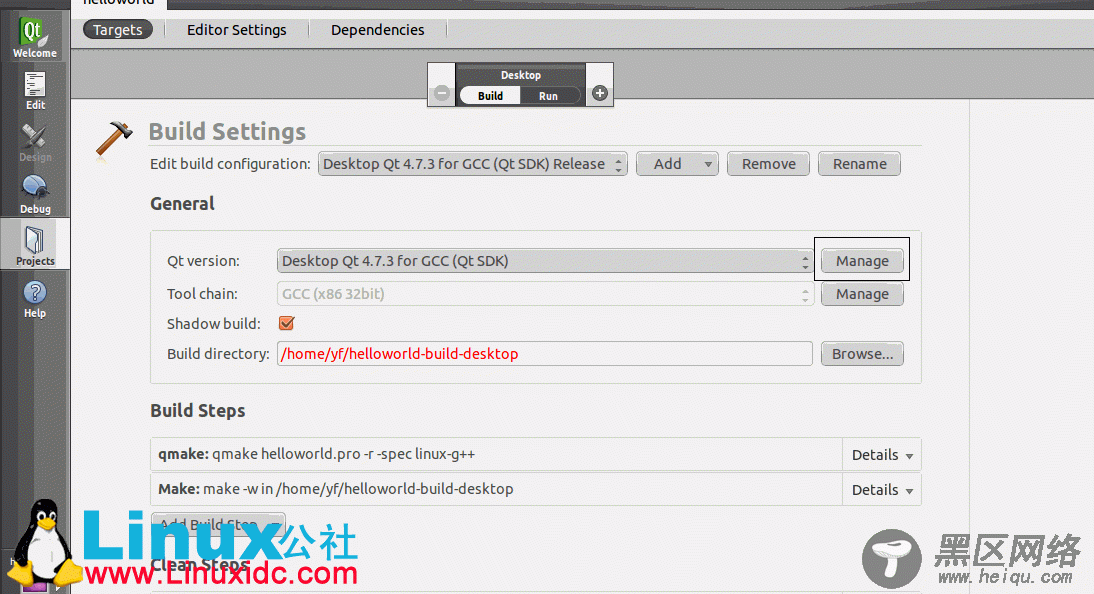Open the Add configuration dropdown
The image size is (1094, 594).
coord(677,164)
